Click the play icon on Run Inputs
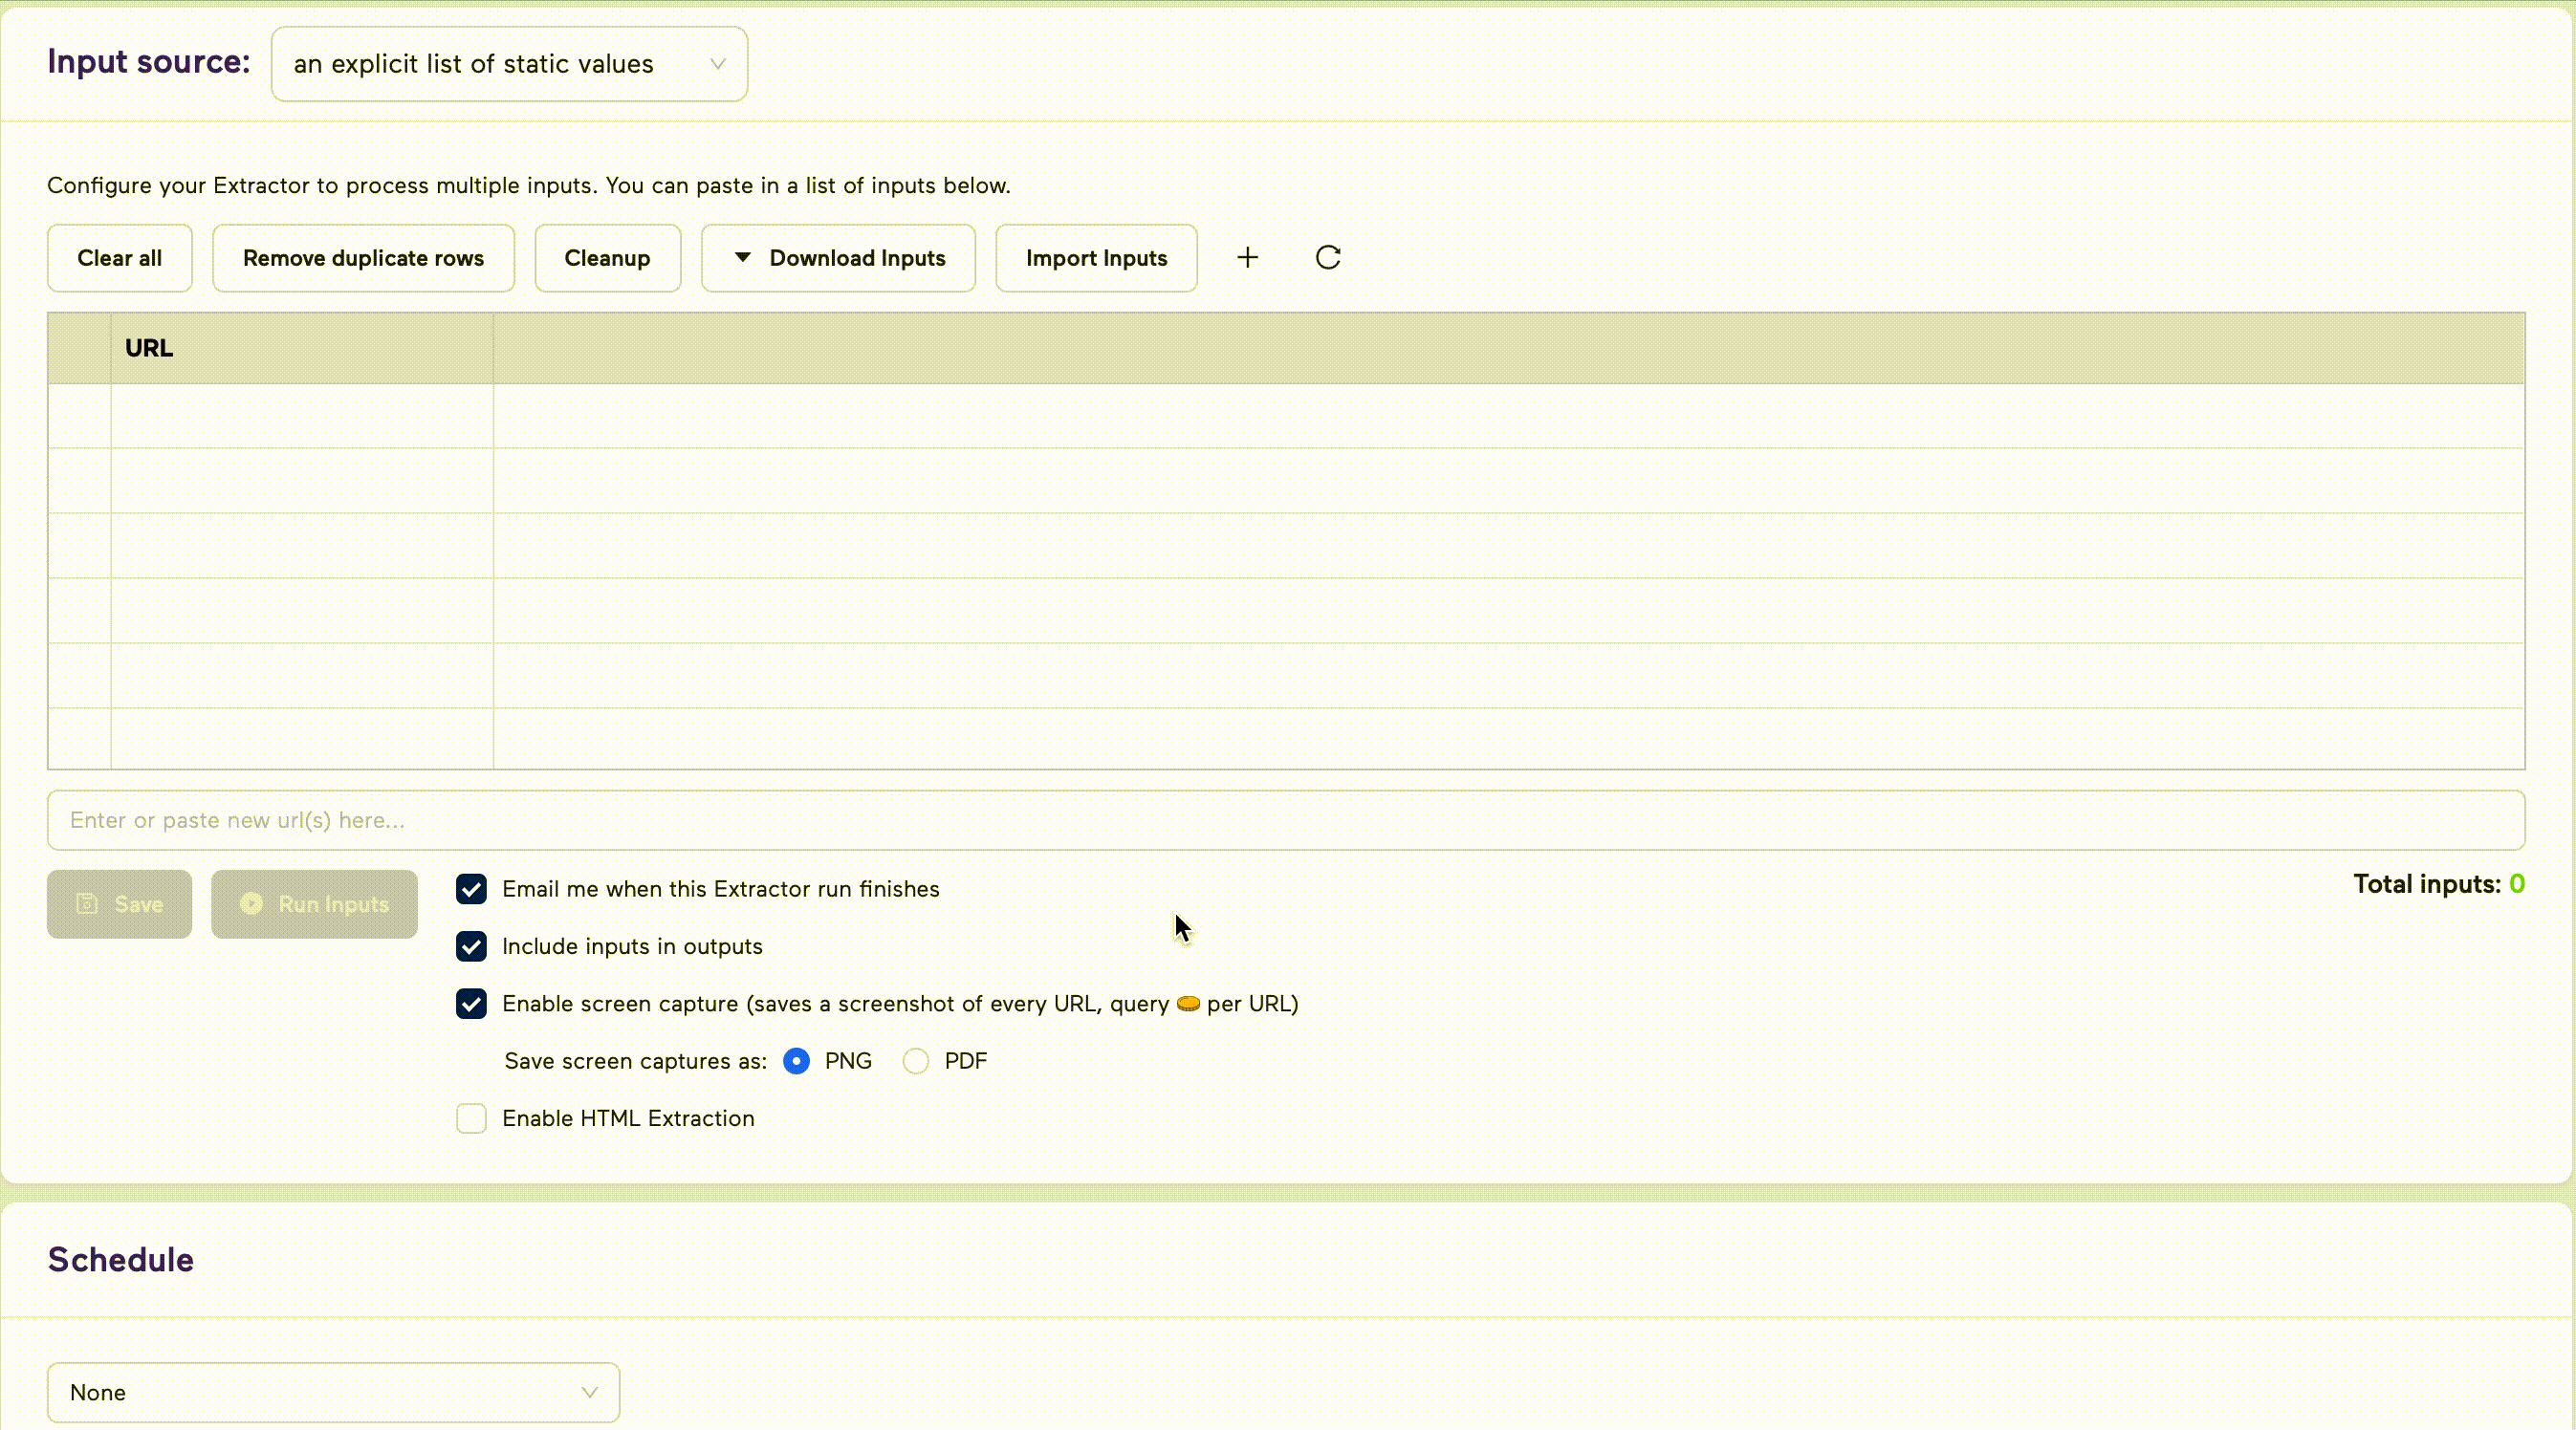 (251, 904)
